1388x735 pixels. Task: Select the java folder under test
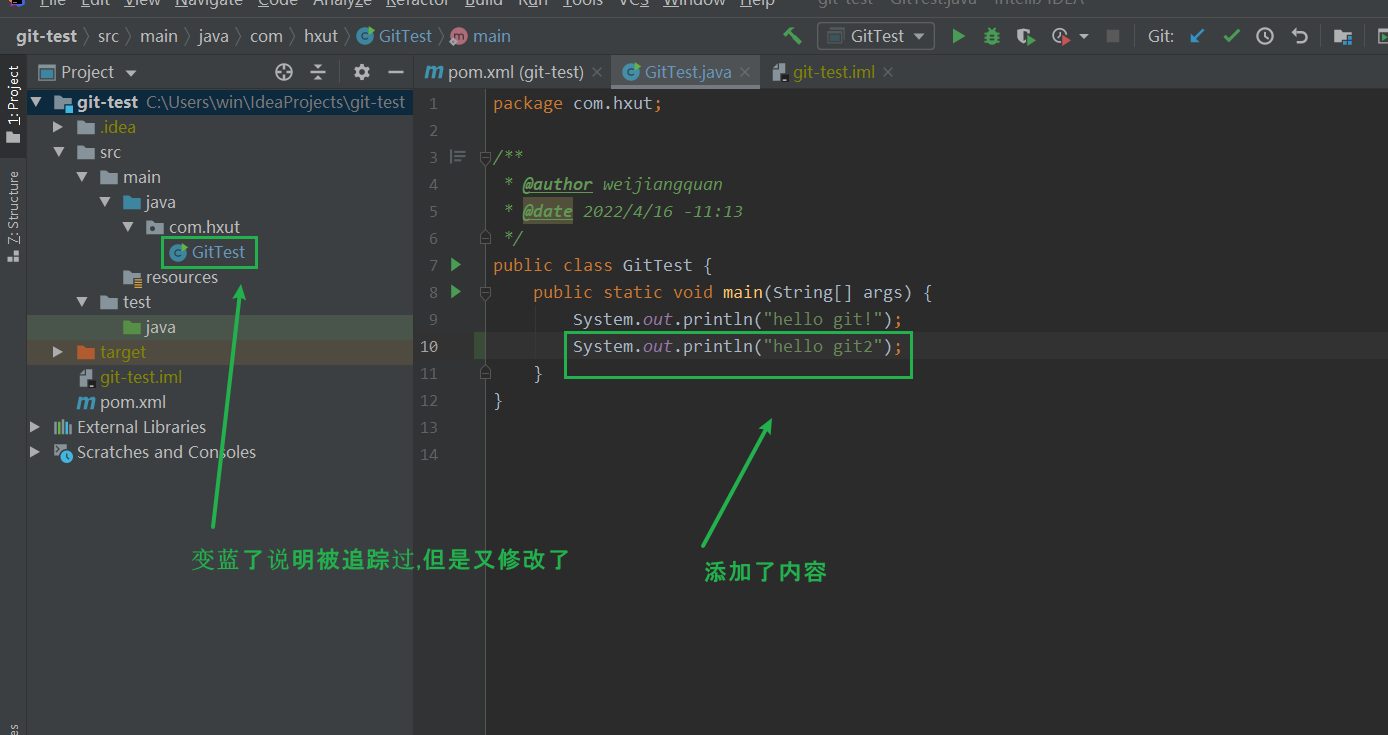click(149, 327)
